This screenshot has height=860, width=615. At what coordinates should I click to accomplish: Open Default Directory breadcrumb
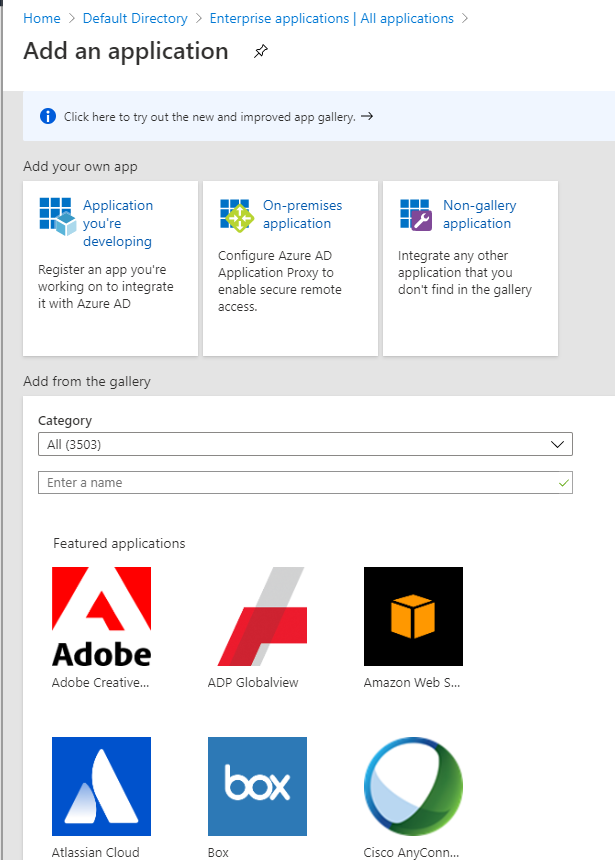tap(135, 18)
